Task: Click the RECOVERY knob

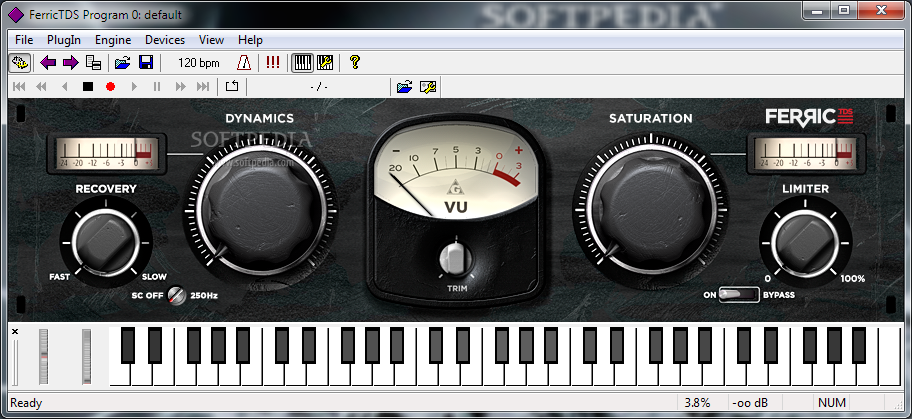Action: point(105,242)
